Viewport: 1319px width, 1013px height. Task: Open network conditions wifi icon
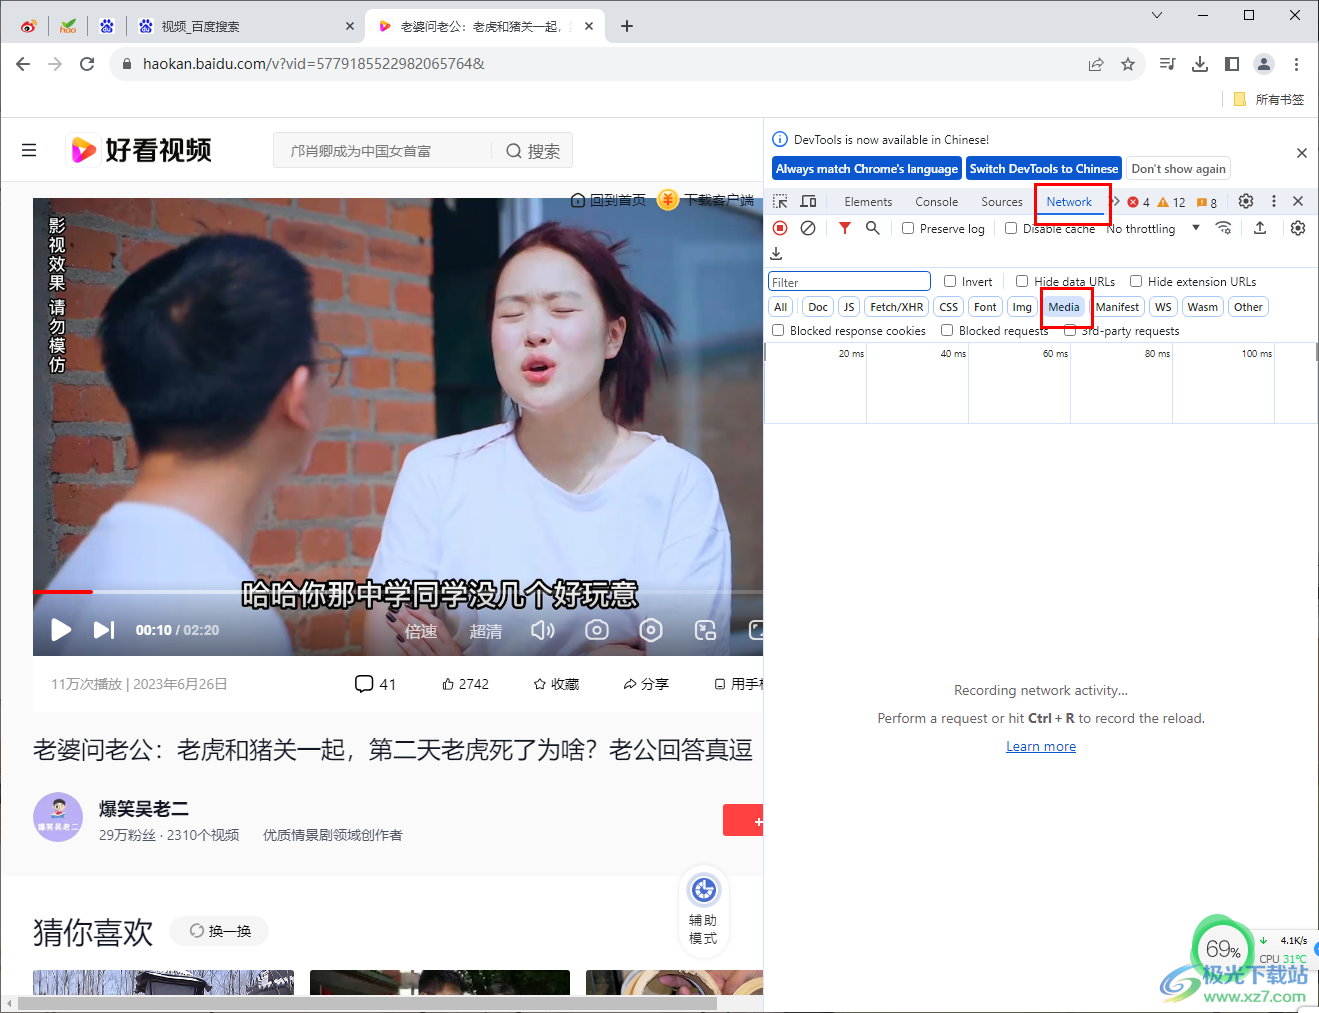pyautogui.click(x=1223, y=228)
